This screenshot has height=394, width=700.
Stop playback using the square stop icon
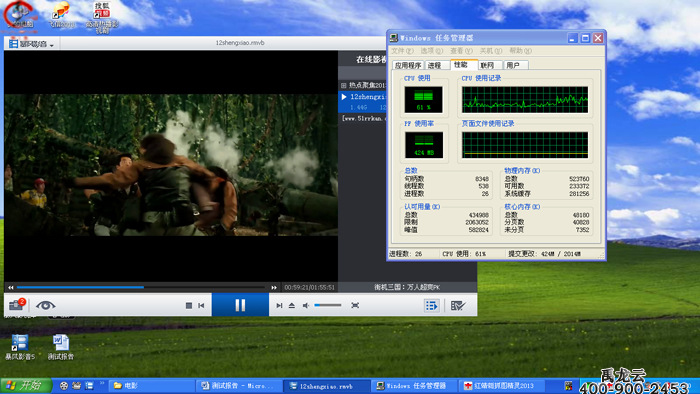189,306
